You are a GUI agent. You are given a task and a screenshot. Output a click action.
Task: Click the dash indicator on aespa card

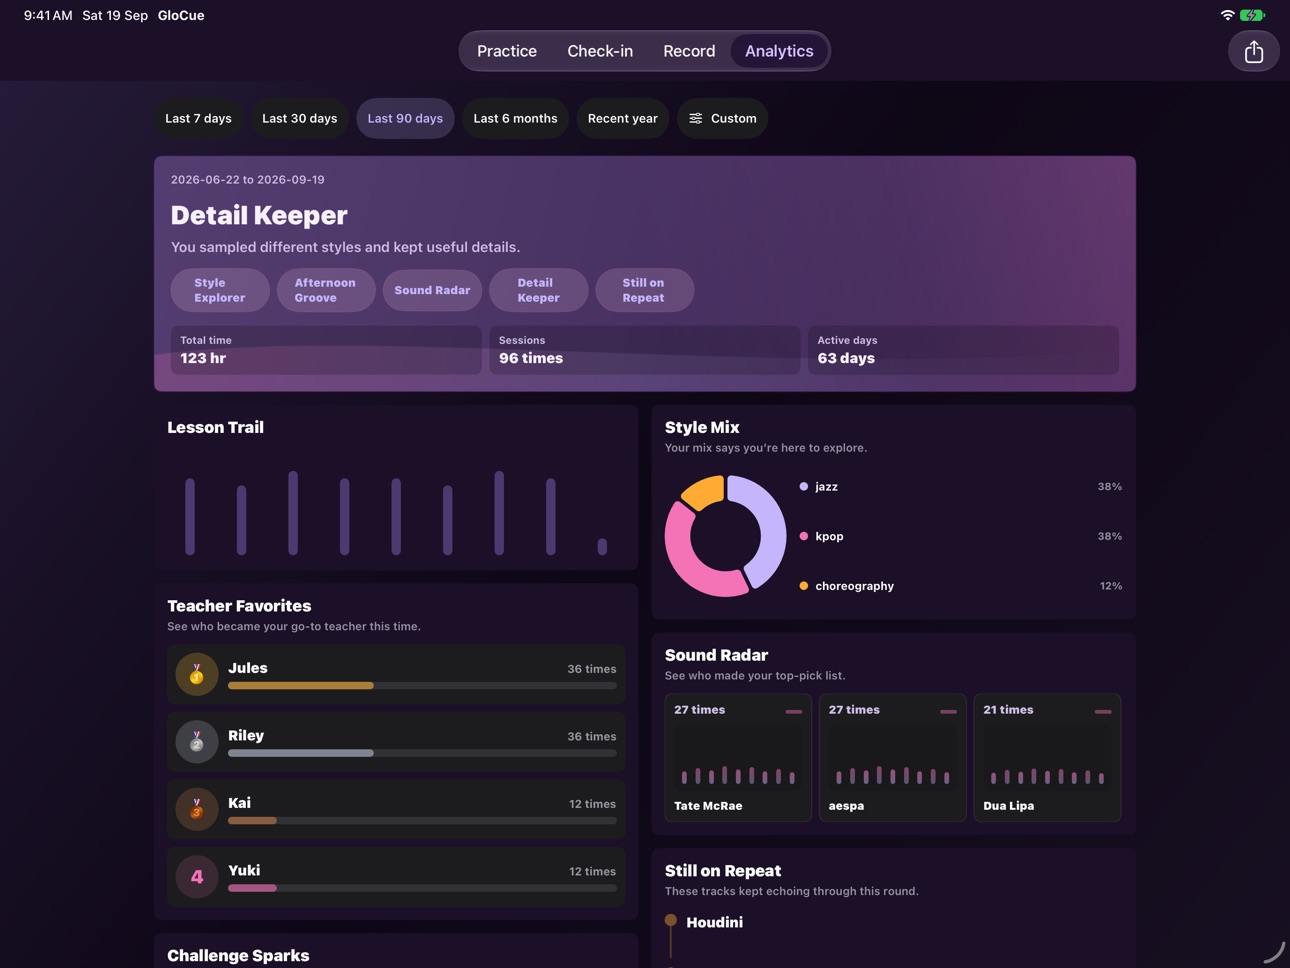point(949,711)
